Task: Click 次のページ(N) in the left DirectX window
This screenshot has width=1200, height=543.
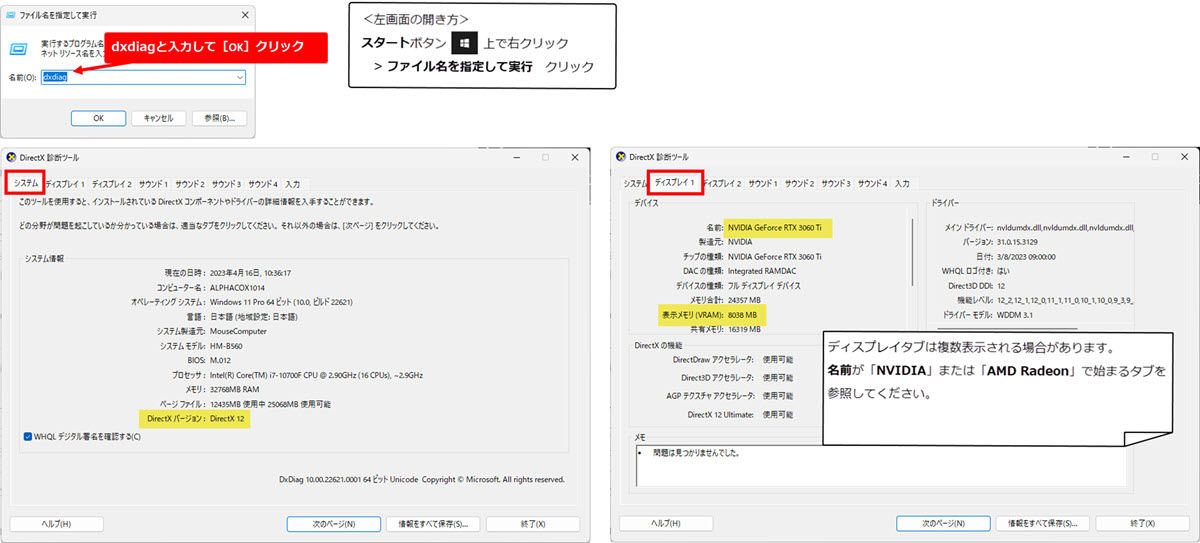Action: (333, 523)
